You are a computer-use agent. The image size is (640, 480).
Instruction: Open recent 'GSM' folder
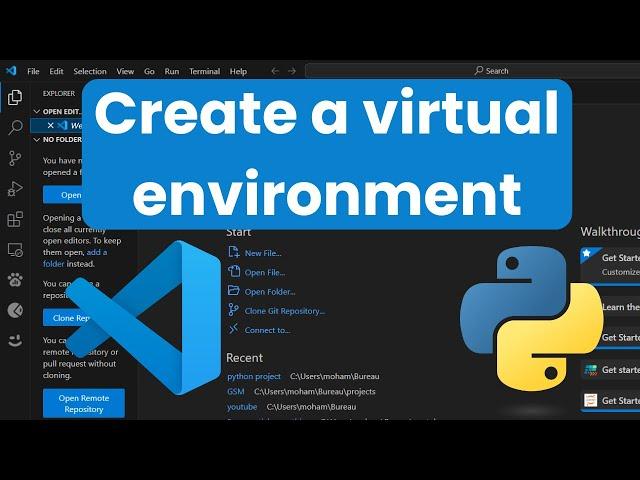point(236,391)
